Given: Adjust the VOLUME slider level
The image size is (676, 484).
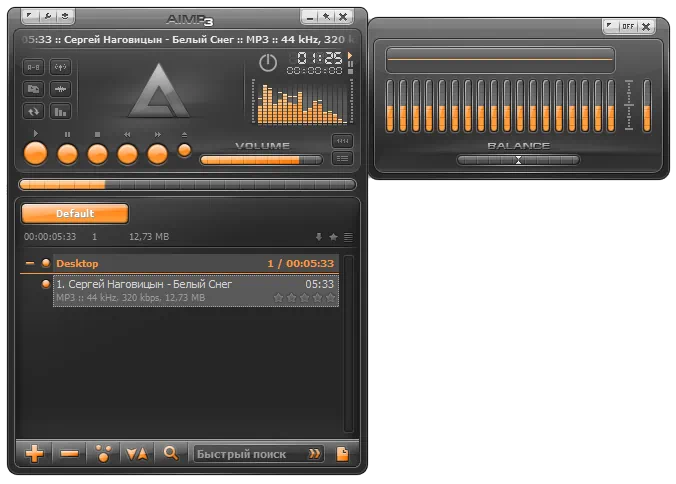Looking at the screenshot, I should [x=261, y=160].
